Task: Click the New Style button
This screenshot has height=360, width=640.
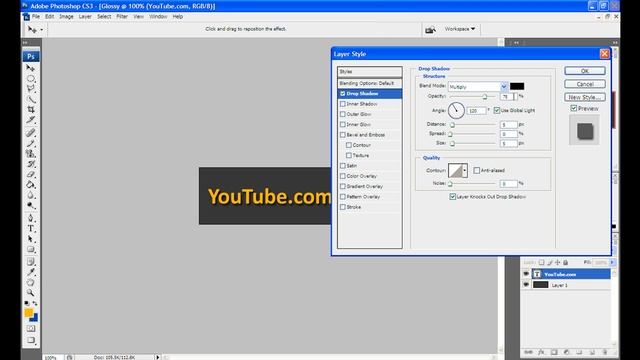Action: (584, 97)
